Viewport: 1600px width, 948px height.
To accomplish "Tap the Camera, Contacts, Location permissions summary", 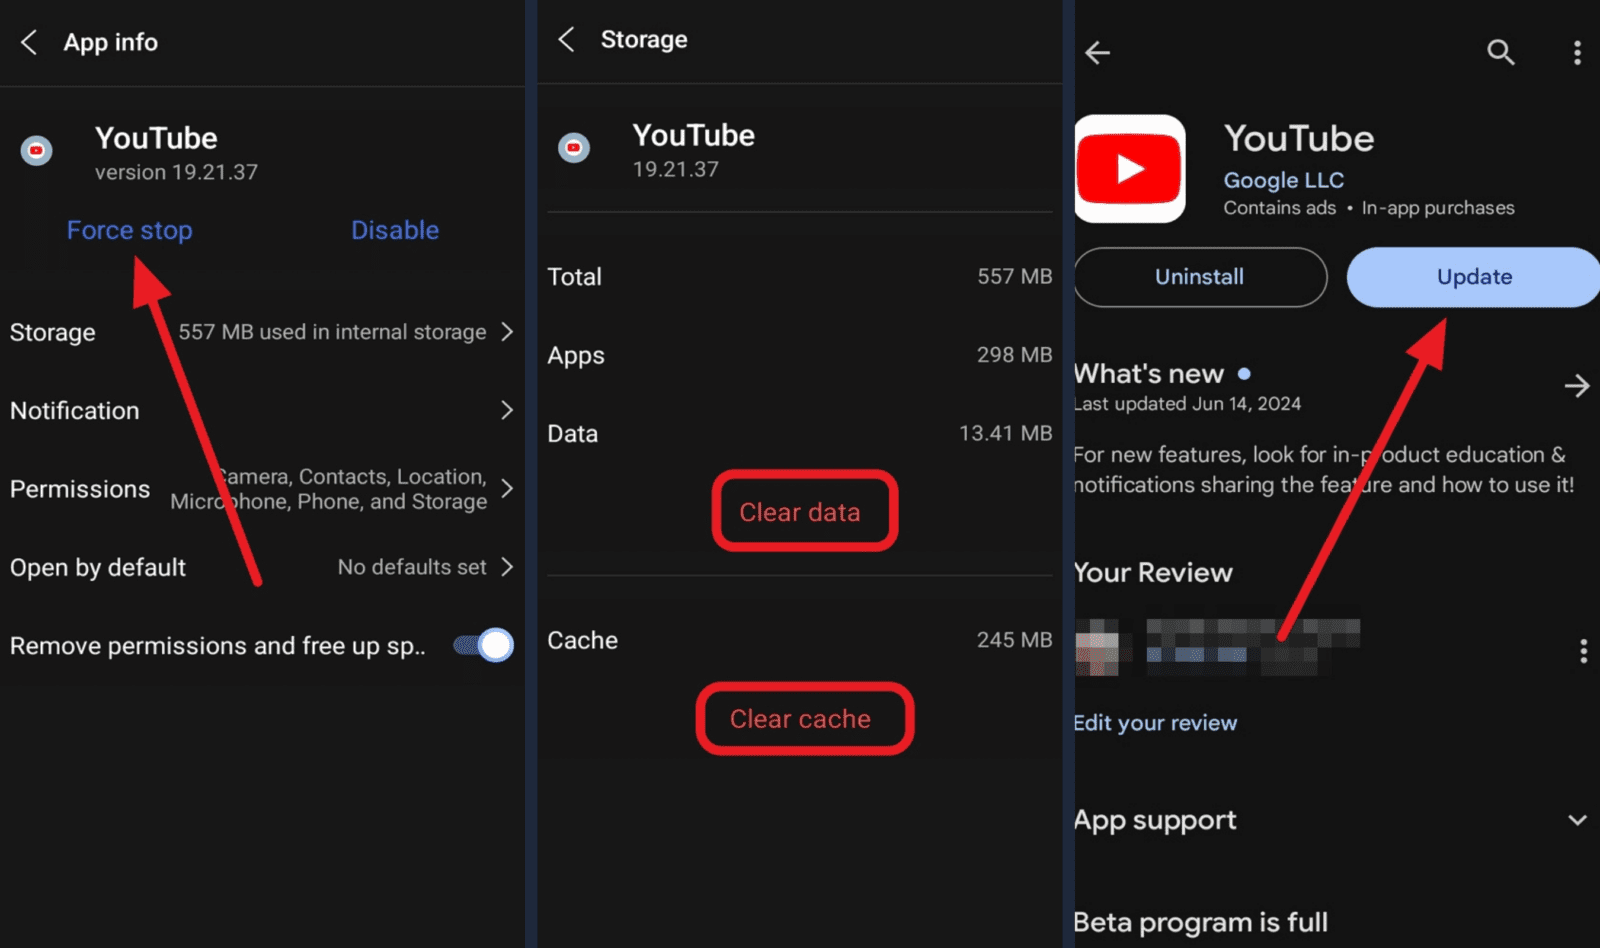I will pos(329,489).
